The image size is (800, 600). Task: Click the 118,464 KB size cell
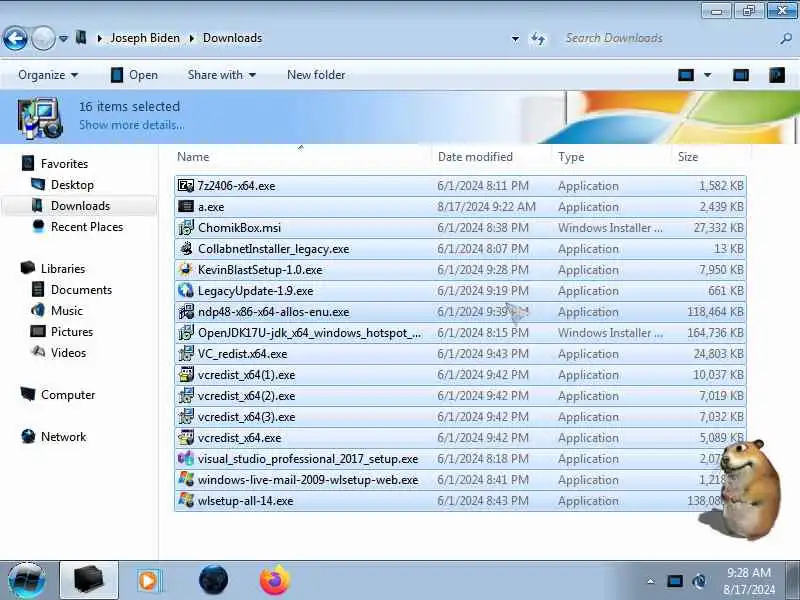click(x=715, y=312)
